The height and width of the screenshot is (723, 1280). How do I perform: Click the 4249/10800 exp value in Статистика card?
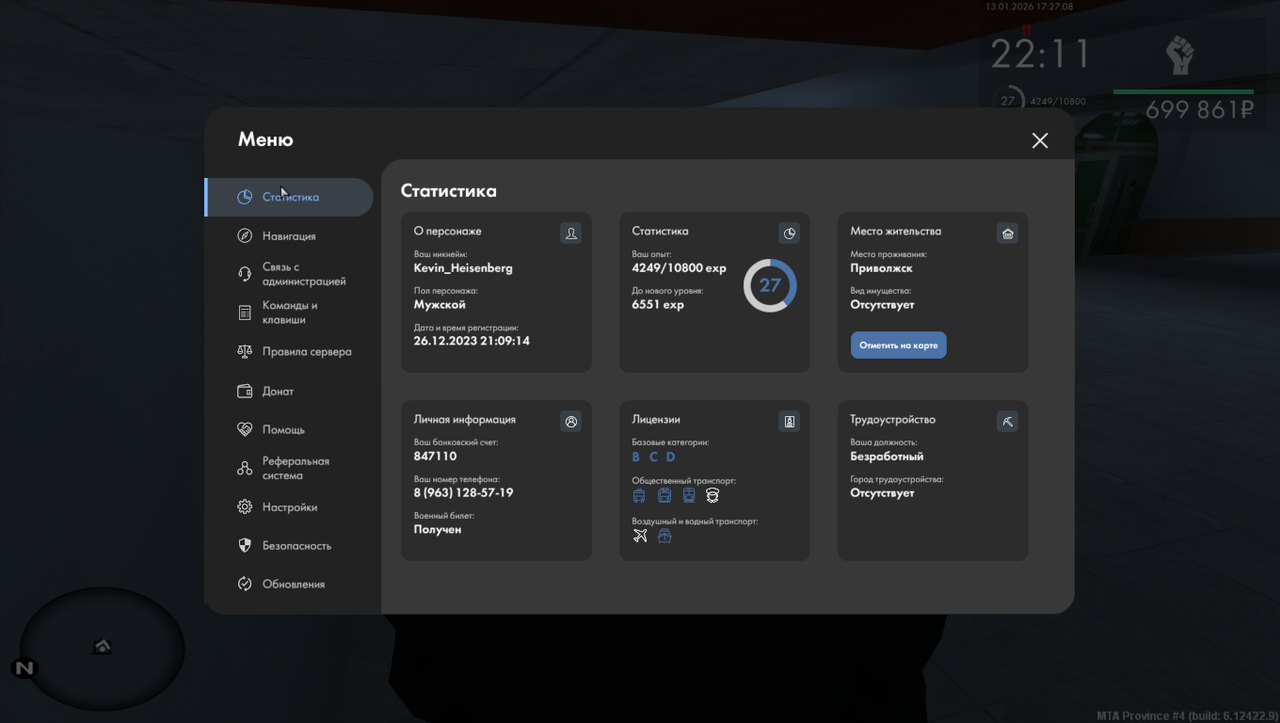(679, 268)
